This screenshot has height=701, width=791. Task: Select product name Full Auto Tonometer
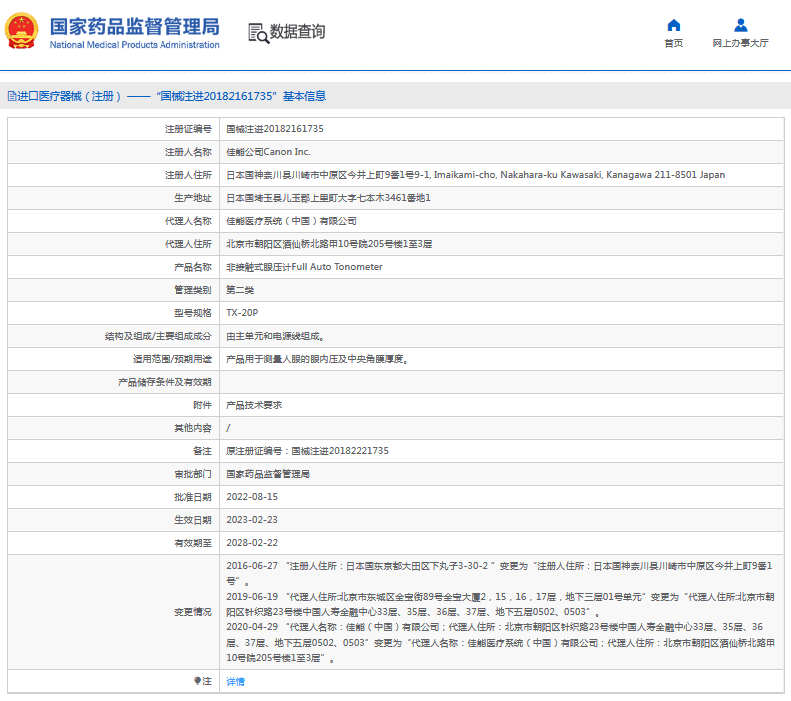click(x=304, y=267)
